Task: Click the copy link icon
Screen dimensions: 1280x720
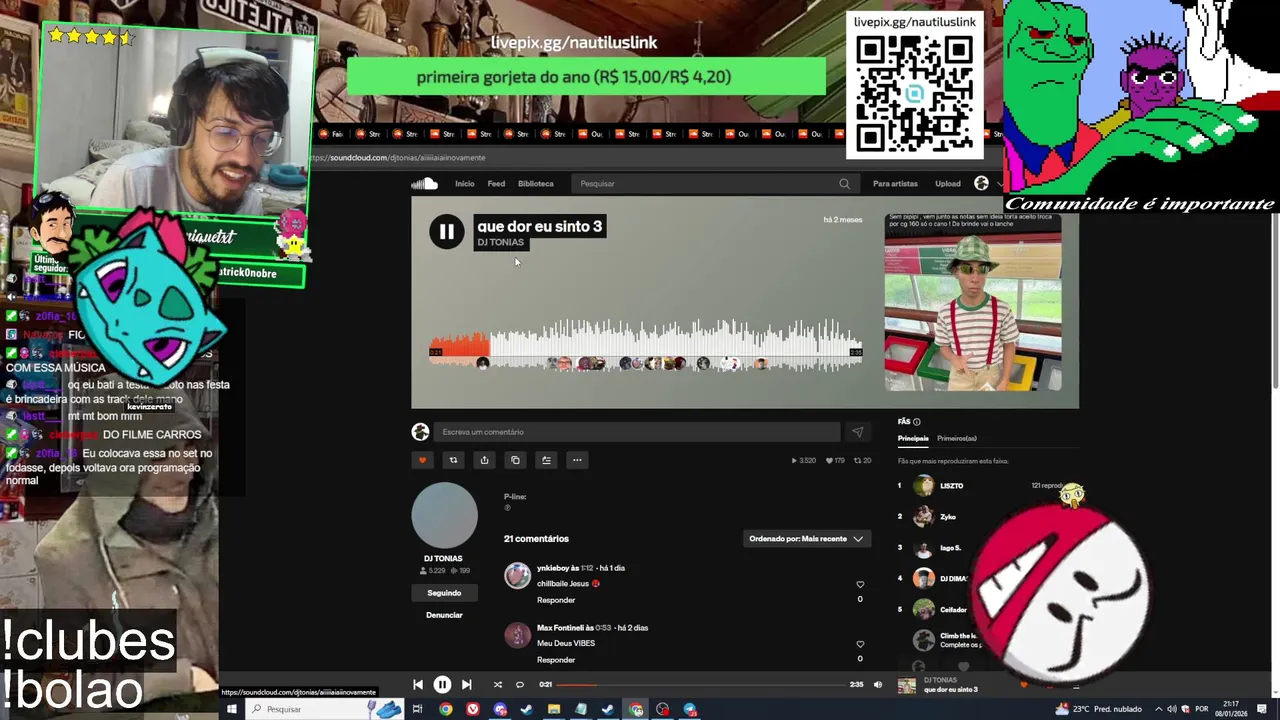Action: [x=515, y=460]
